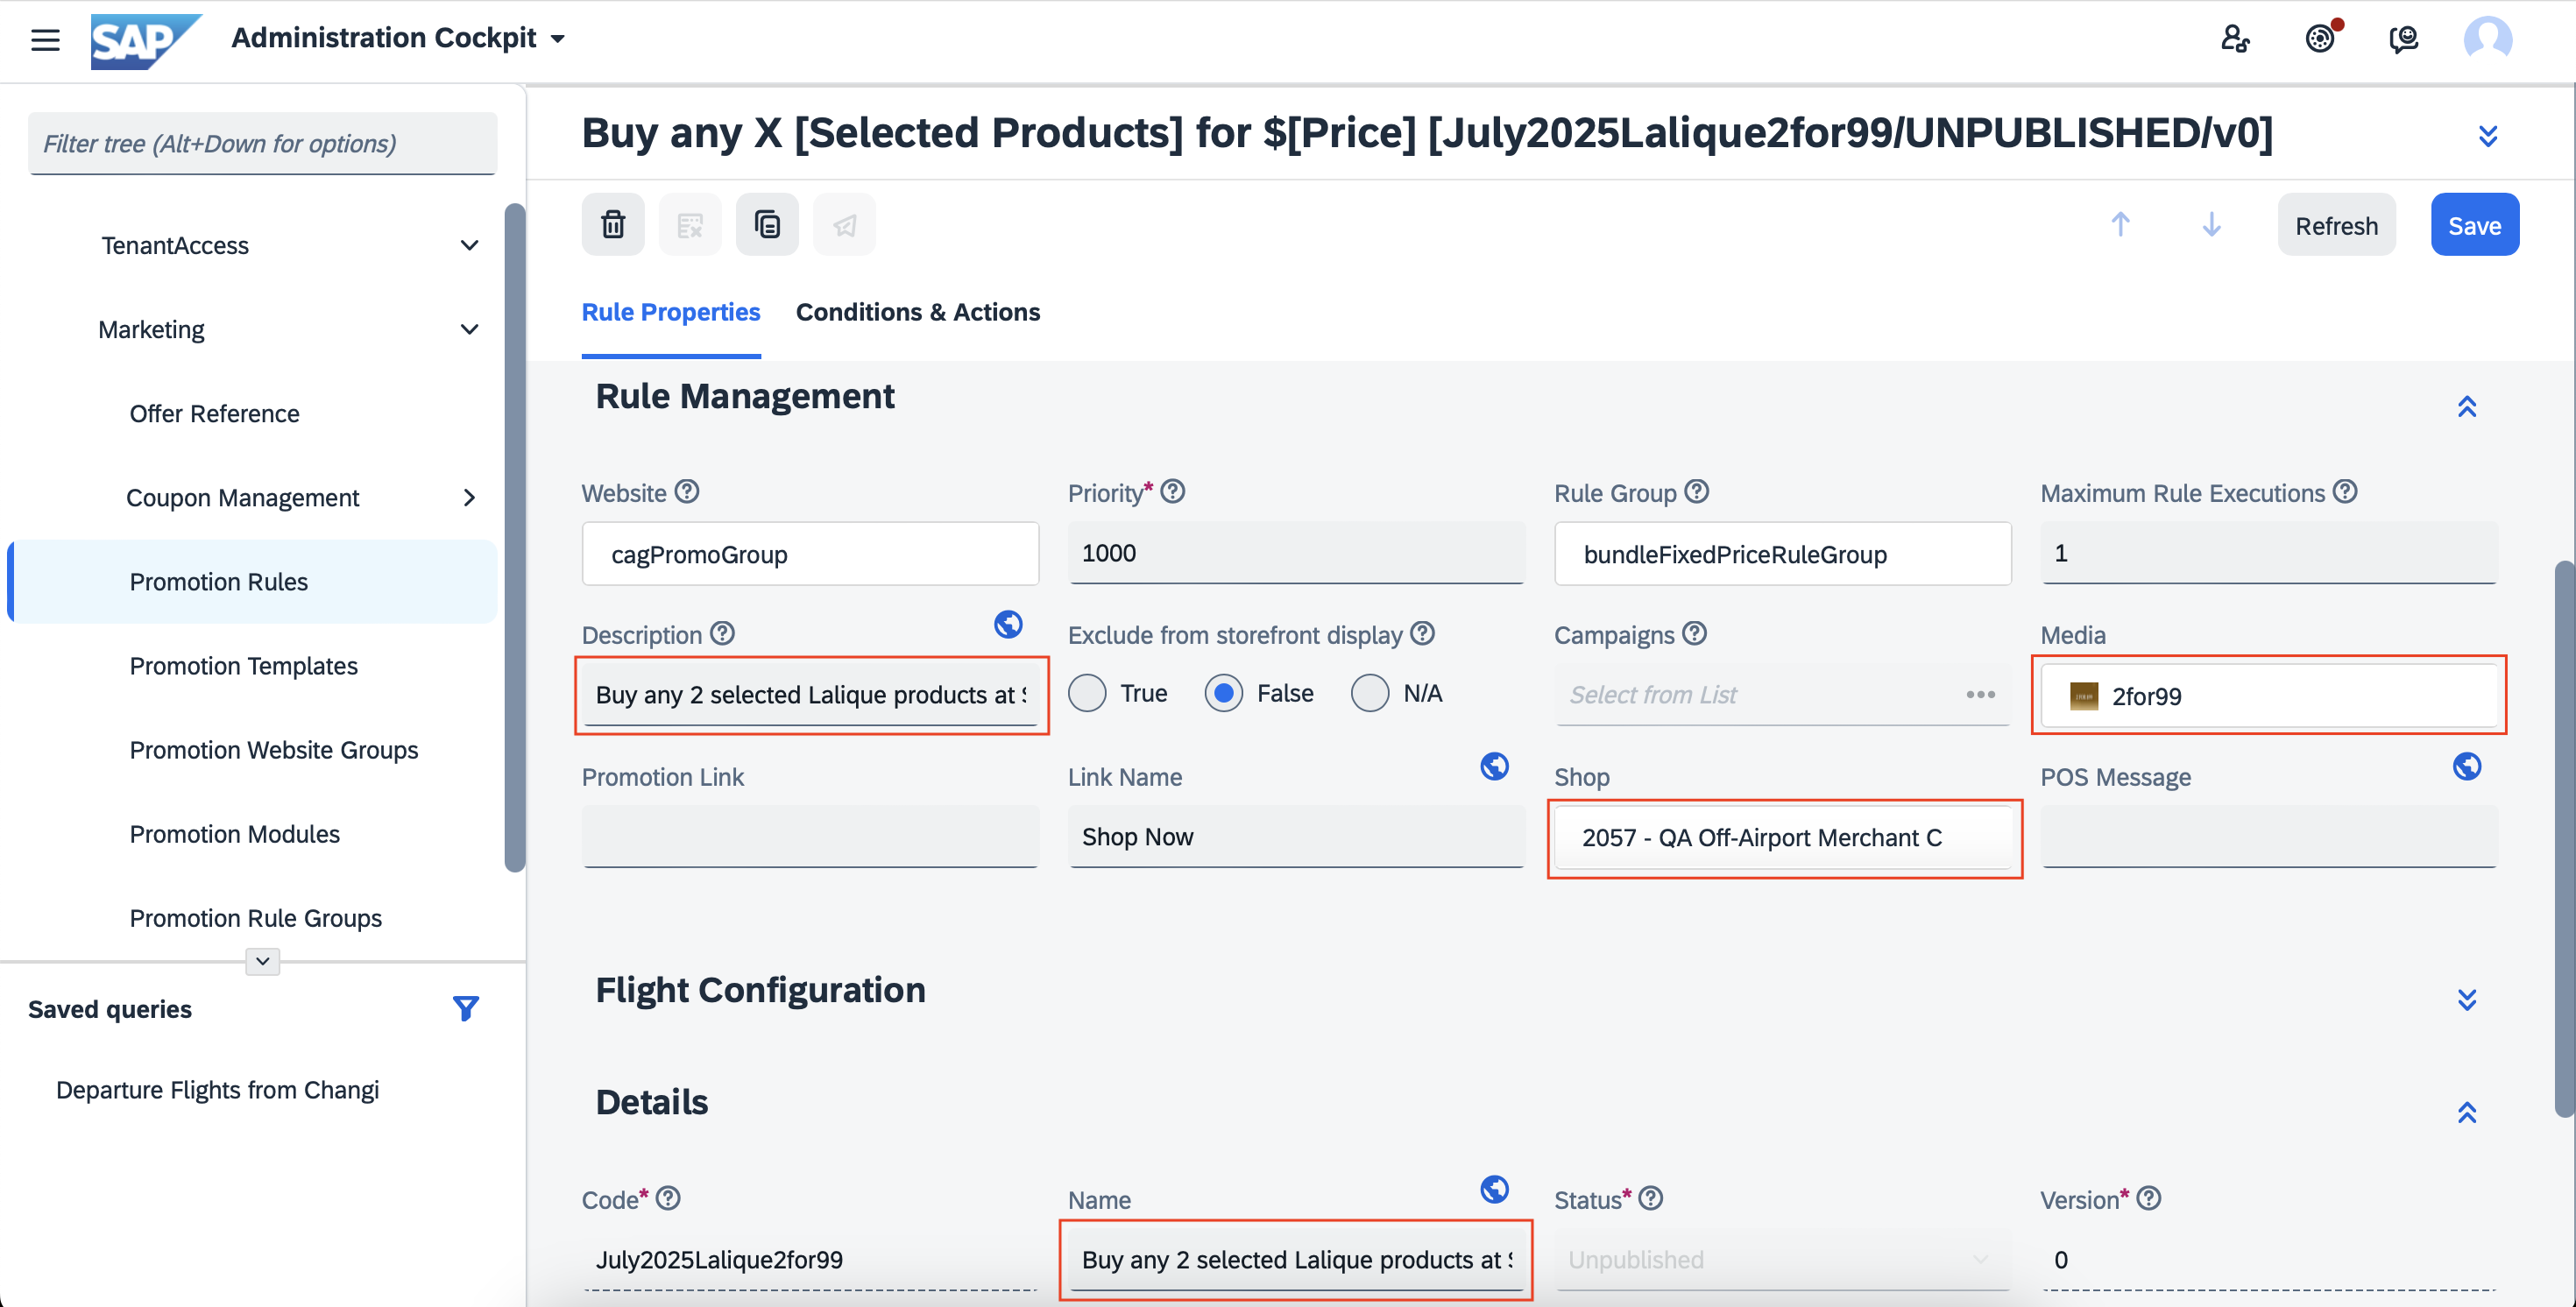Show help for Website field
The height and width of the screenshot is (1307, 2576).
(687, 491)
